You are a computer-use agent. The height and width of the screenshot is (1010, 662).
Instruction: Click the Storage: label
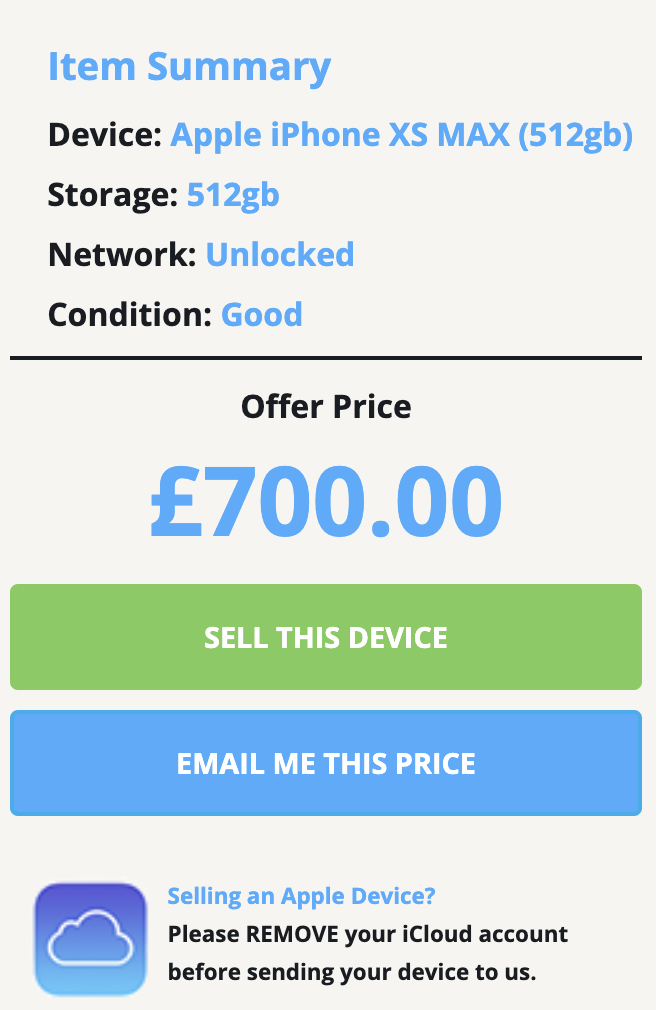click(113, 195)
